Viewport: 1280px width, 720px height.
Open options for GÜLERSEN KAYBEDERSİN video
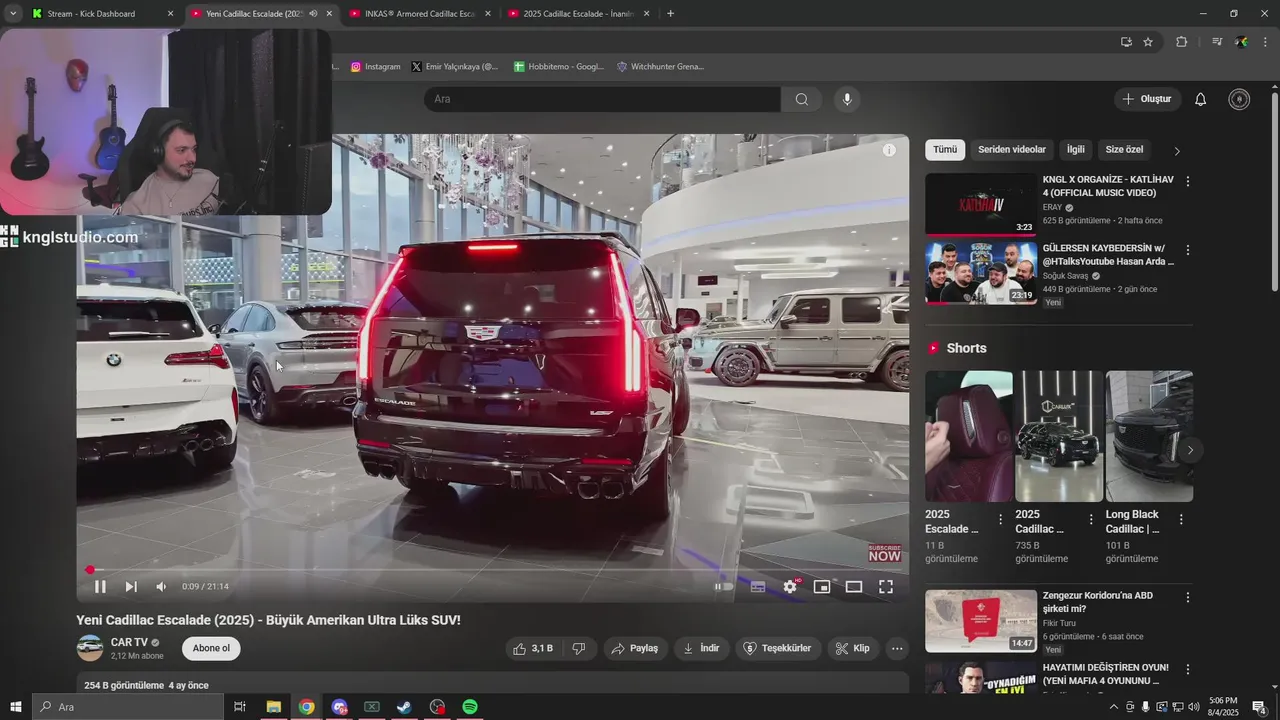click(1188, 250)
